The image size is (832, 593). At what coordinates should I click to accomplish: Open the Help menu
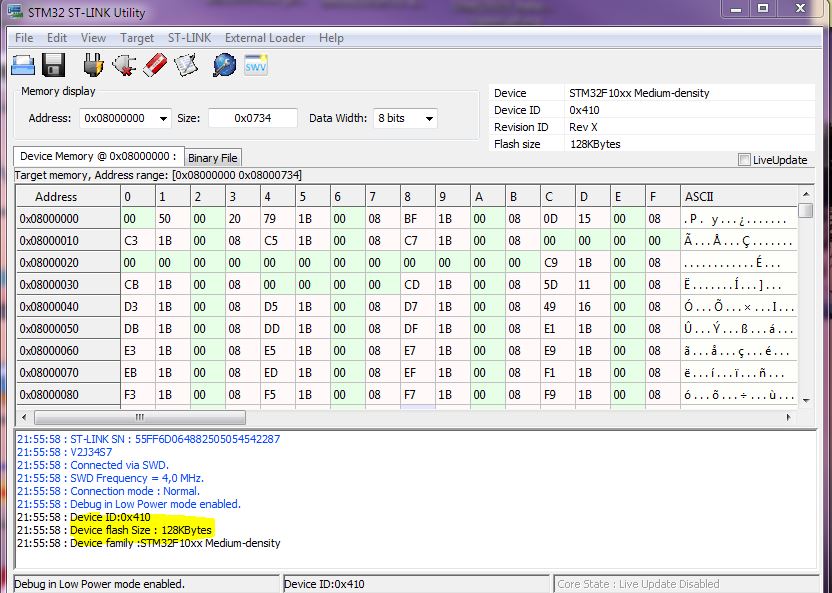pos(331,38)
